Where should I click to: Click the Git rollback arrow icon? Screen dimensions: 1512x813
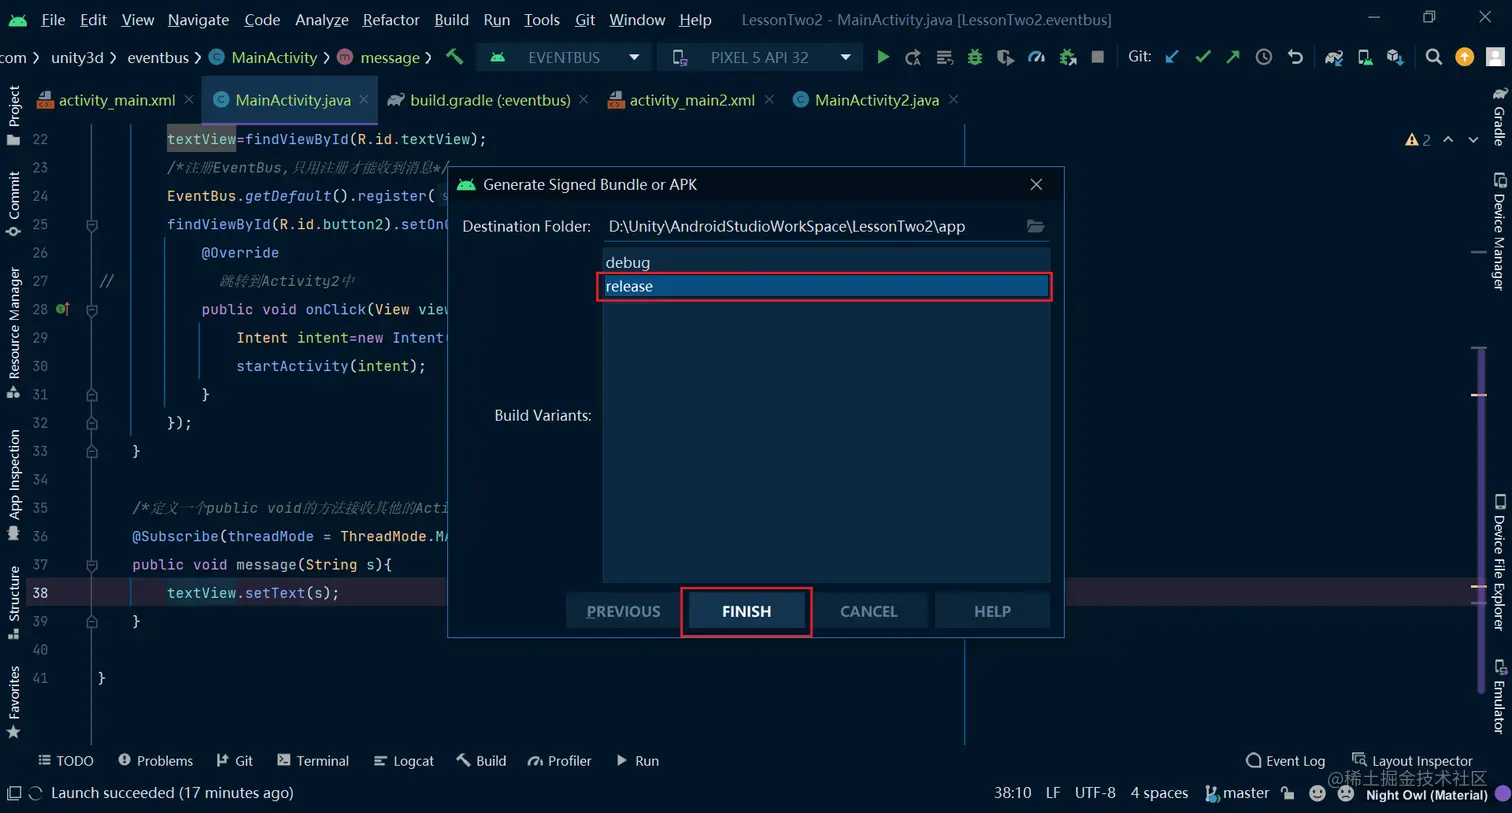tap(1295, 57)
